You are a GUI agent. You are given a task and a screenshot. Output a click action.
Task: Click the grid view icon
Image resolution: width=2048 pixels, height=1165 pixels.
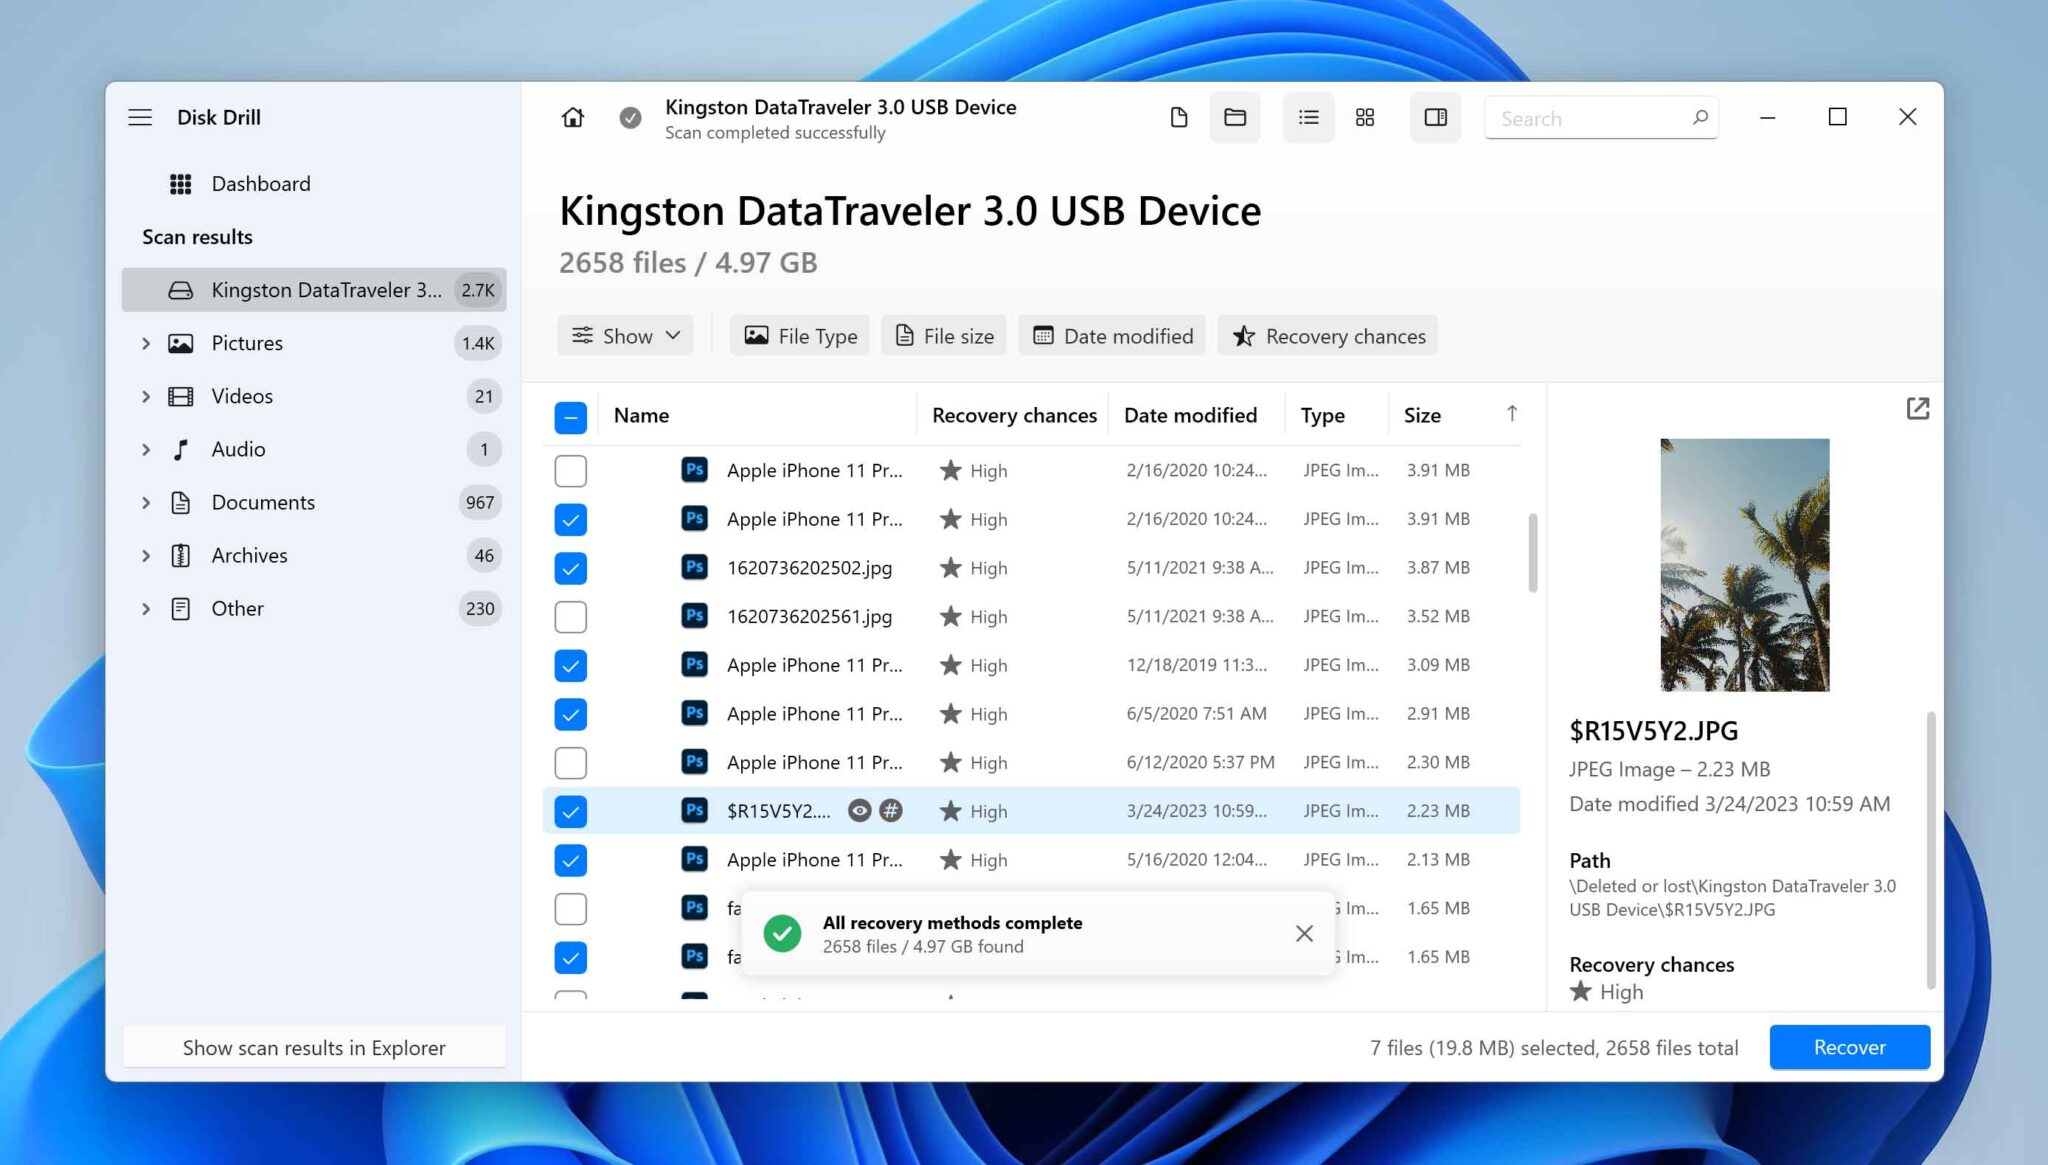point(1362,118)
